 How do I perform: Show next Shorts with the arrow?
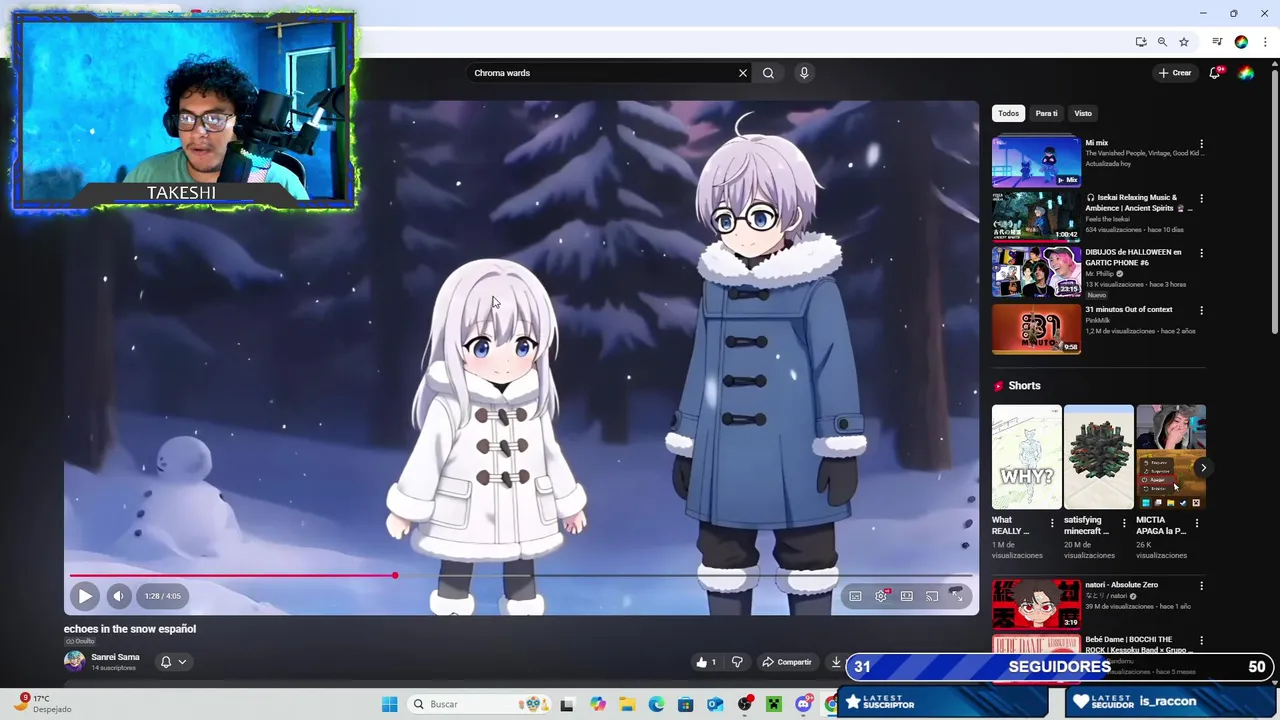coord(1203,467)
